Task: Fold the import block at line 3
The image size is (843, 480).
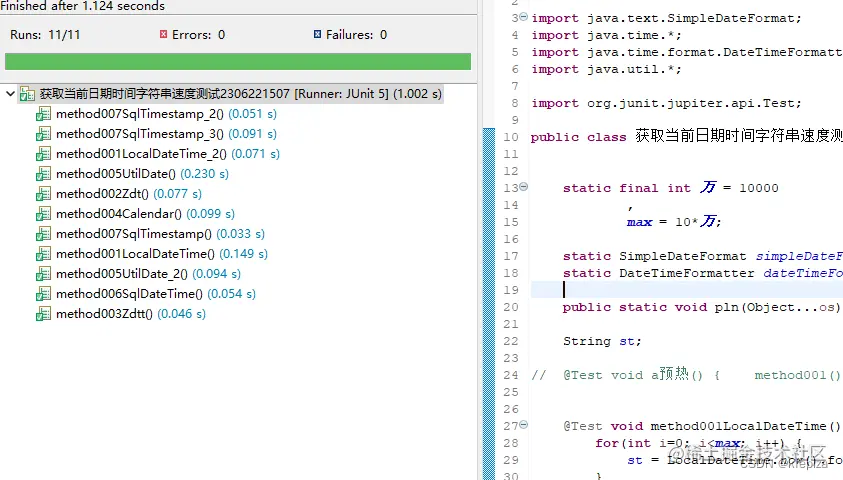Action: point(524,17)
